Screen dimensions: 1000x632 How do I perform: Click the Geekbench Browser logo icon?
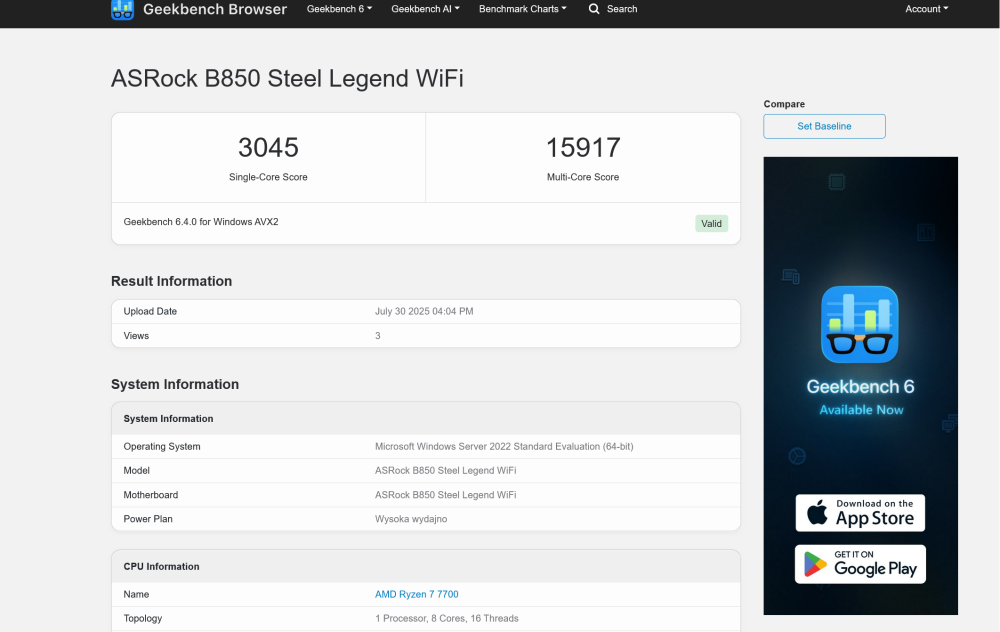pos(122,10)
